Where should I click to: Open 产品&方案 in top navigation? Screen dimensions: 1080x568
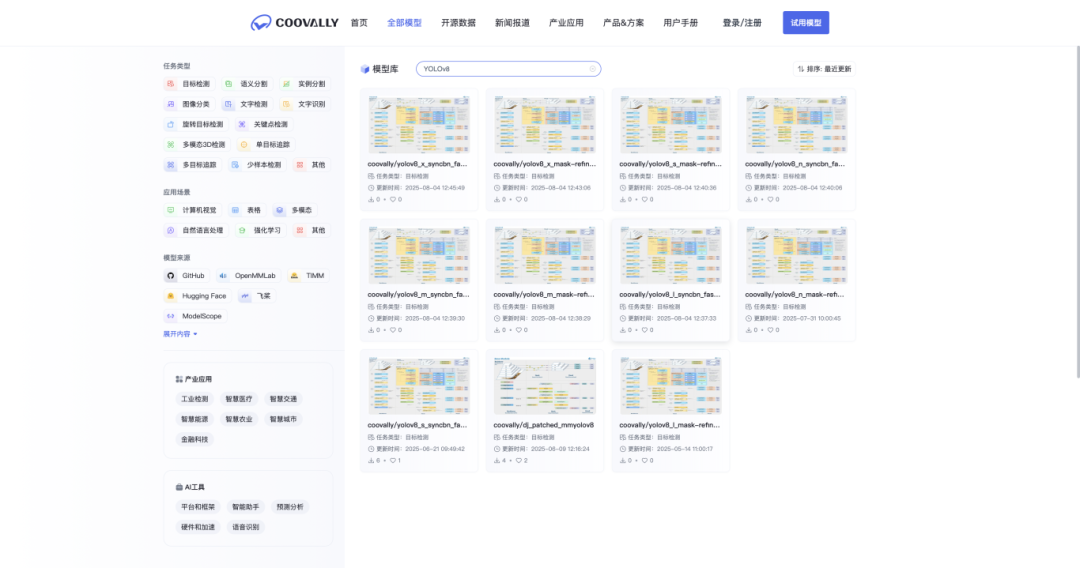623,23
